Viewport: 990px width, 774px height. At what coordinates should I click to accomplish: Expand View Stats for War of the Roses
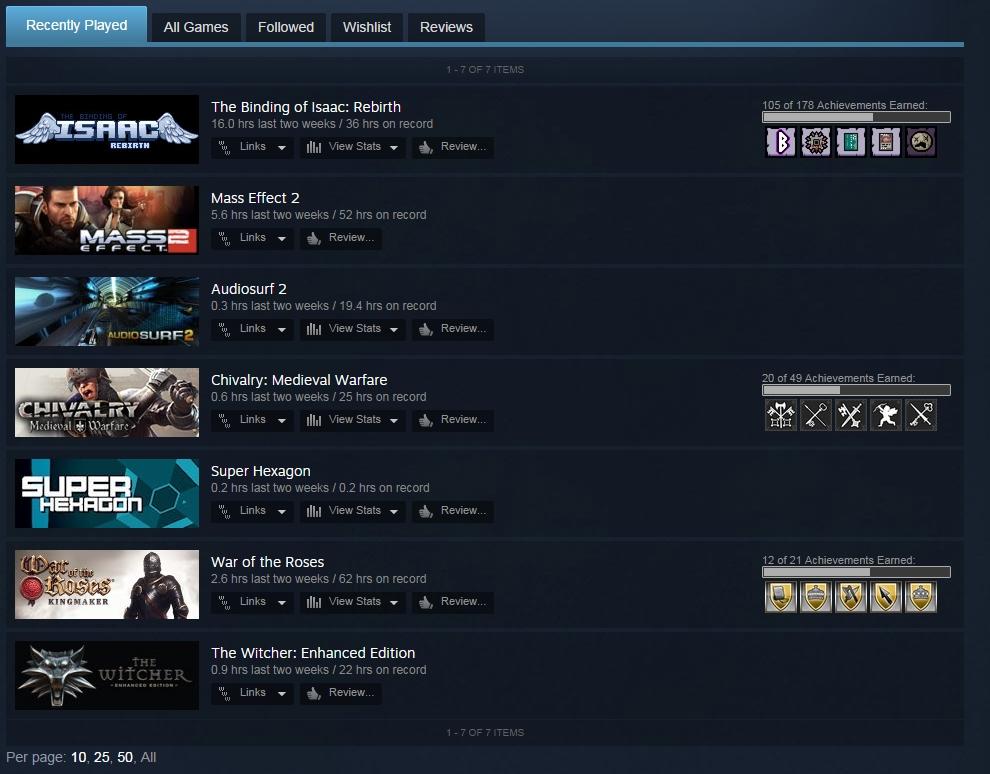[352, 602]
